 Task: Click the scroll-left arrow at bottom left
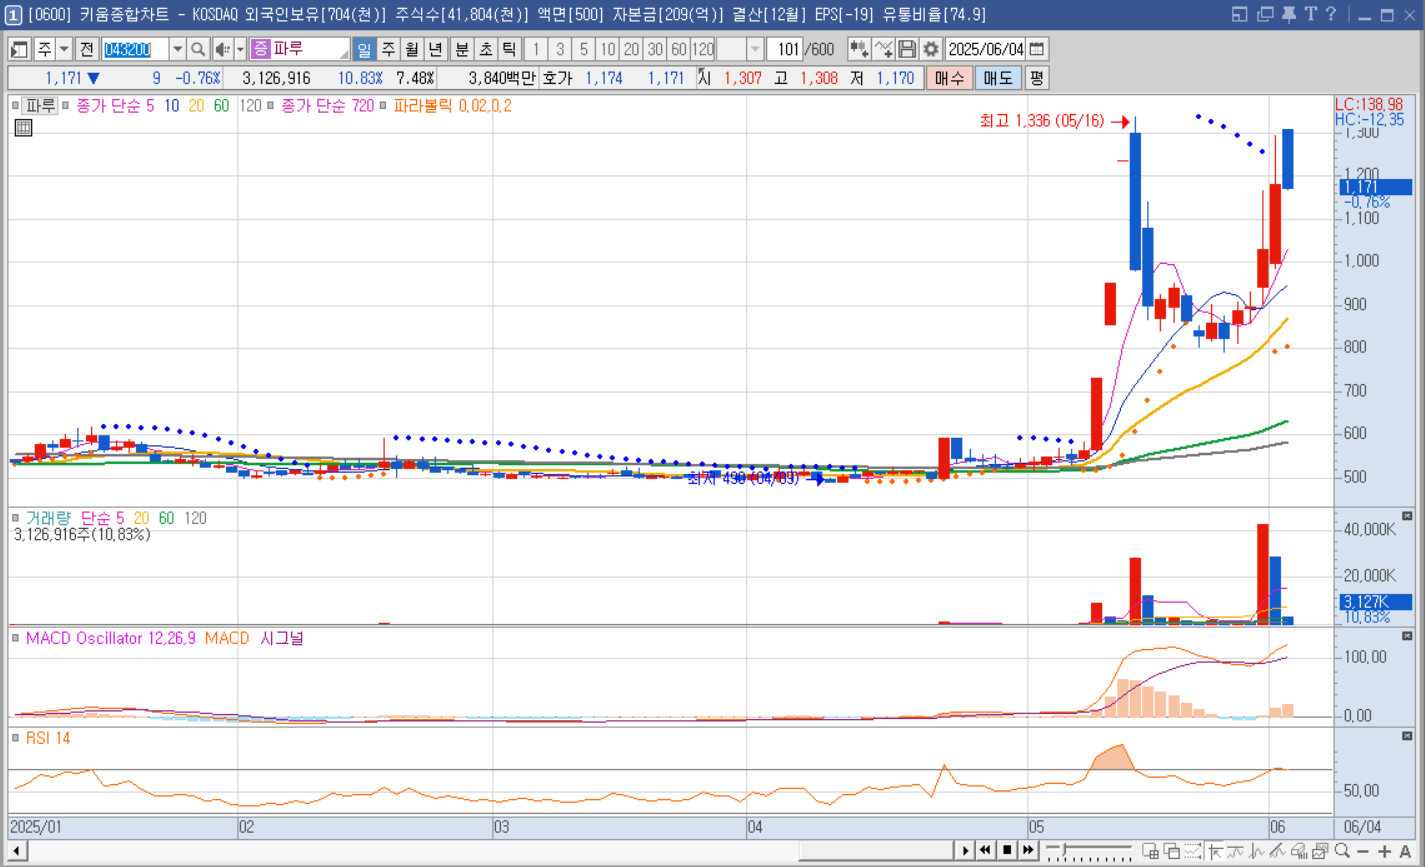tap(16, 851)
